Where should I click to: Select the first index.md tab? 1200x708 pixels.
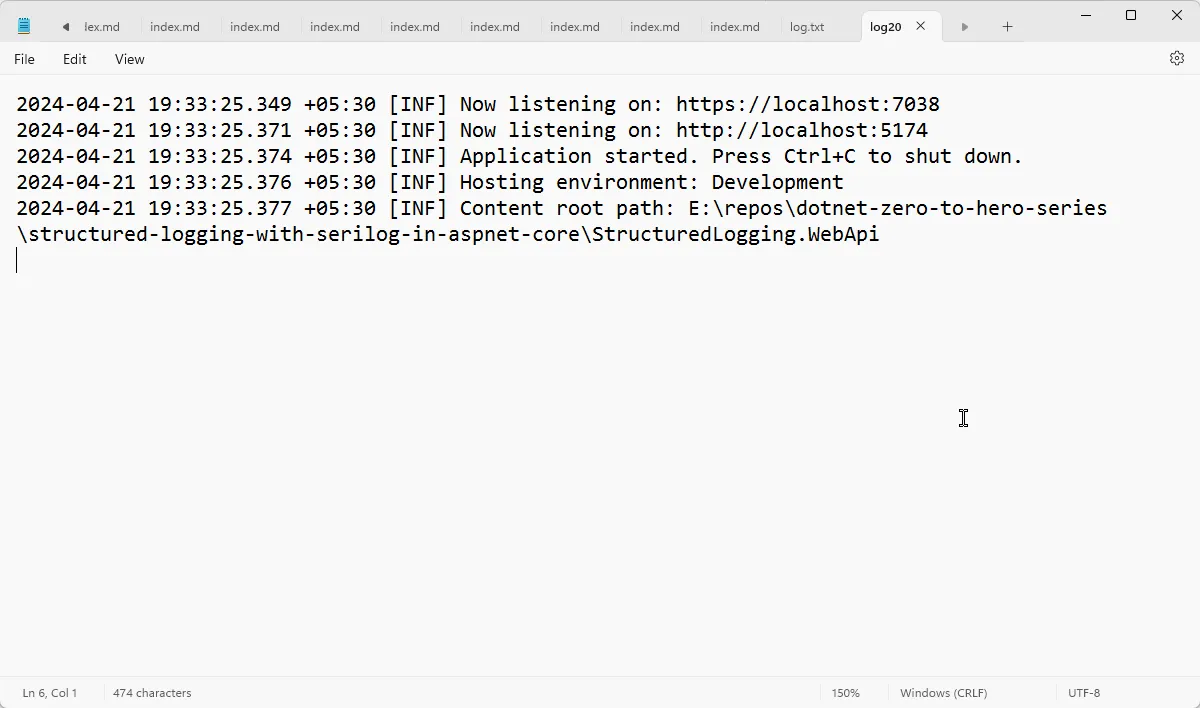[176, 27]
